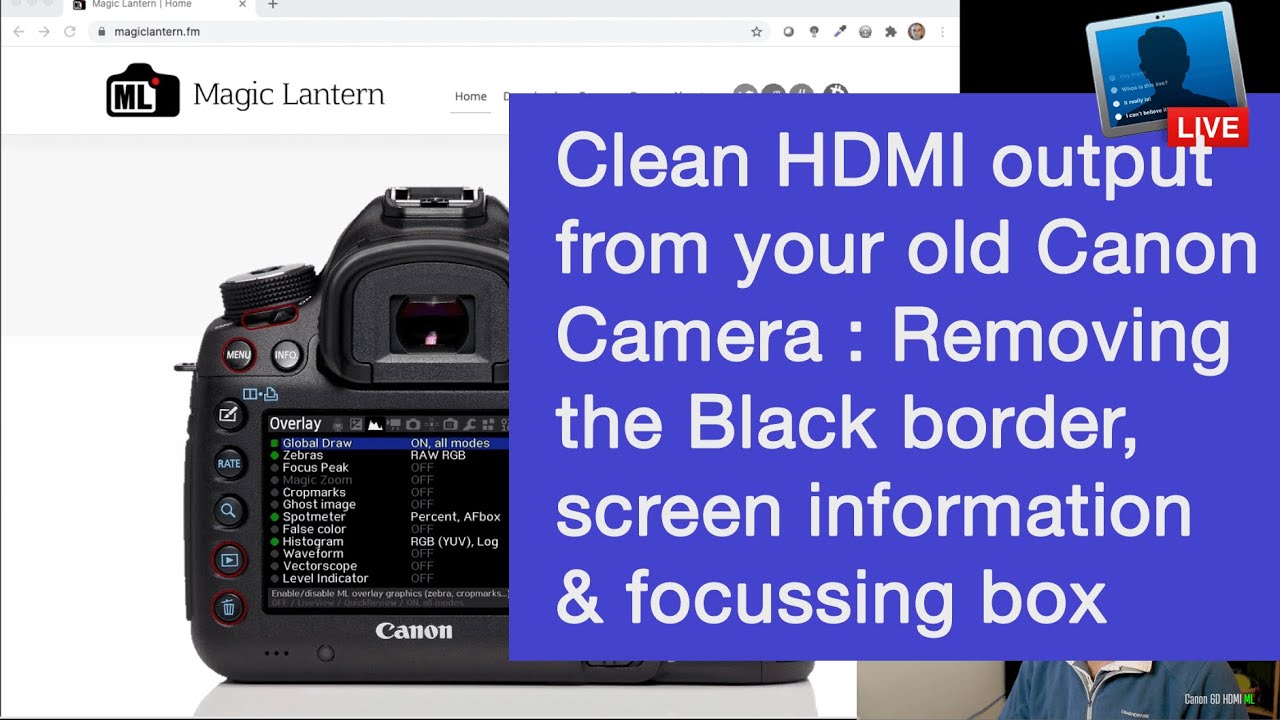Click the Global Draw row

389,443
